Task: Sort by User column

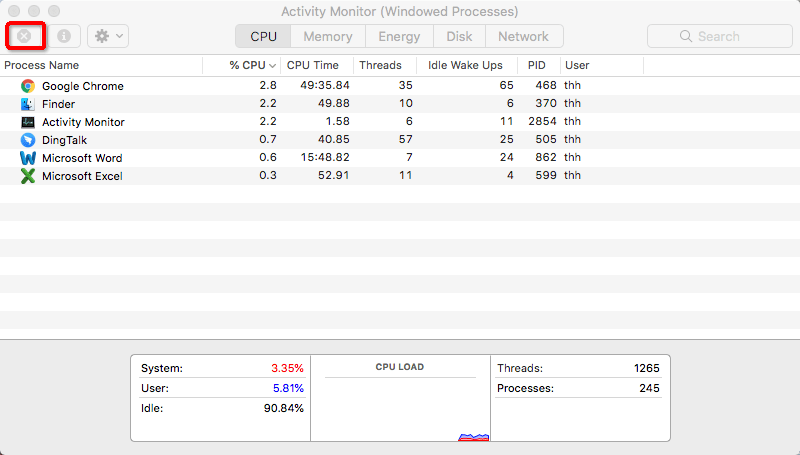Action: click(602, 65)
